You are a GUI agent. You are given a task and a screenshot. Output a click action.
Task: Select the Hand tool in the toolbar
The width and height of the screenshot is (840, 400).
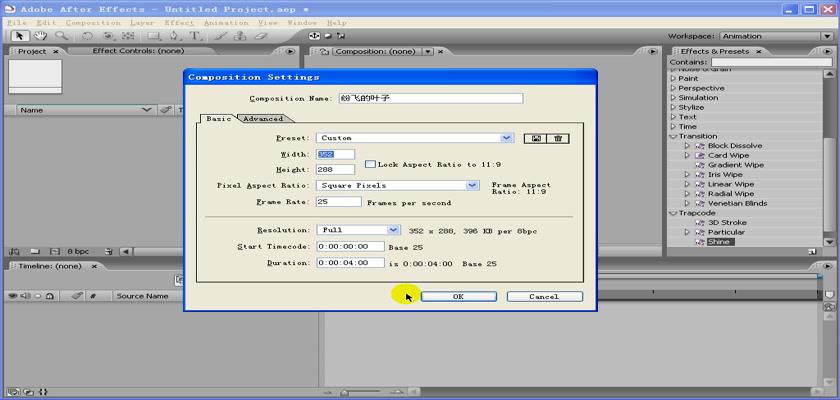(42, 36)
